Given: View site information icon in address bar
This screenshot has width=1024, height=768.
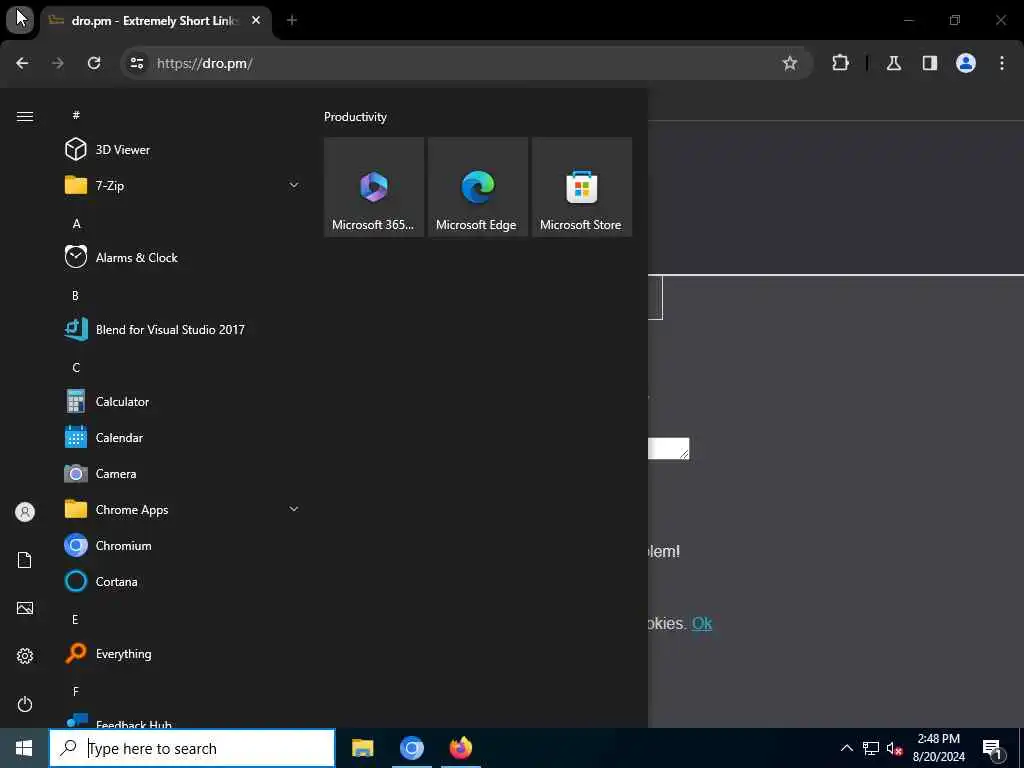Looking at the screenshot, I should [137, 63].
